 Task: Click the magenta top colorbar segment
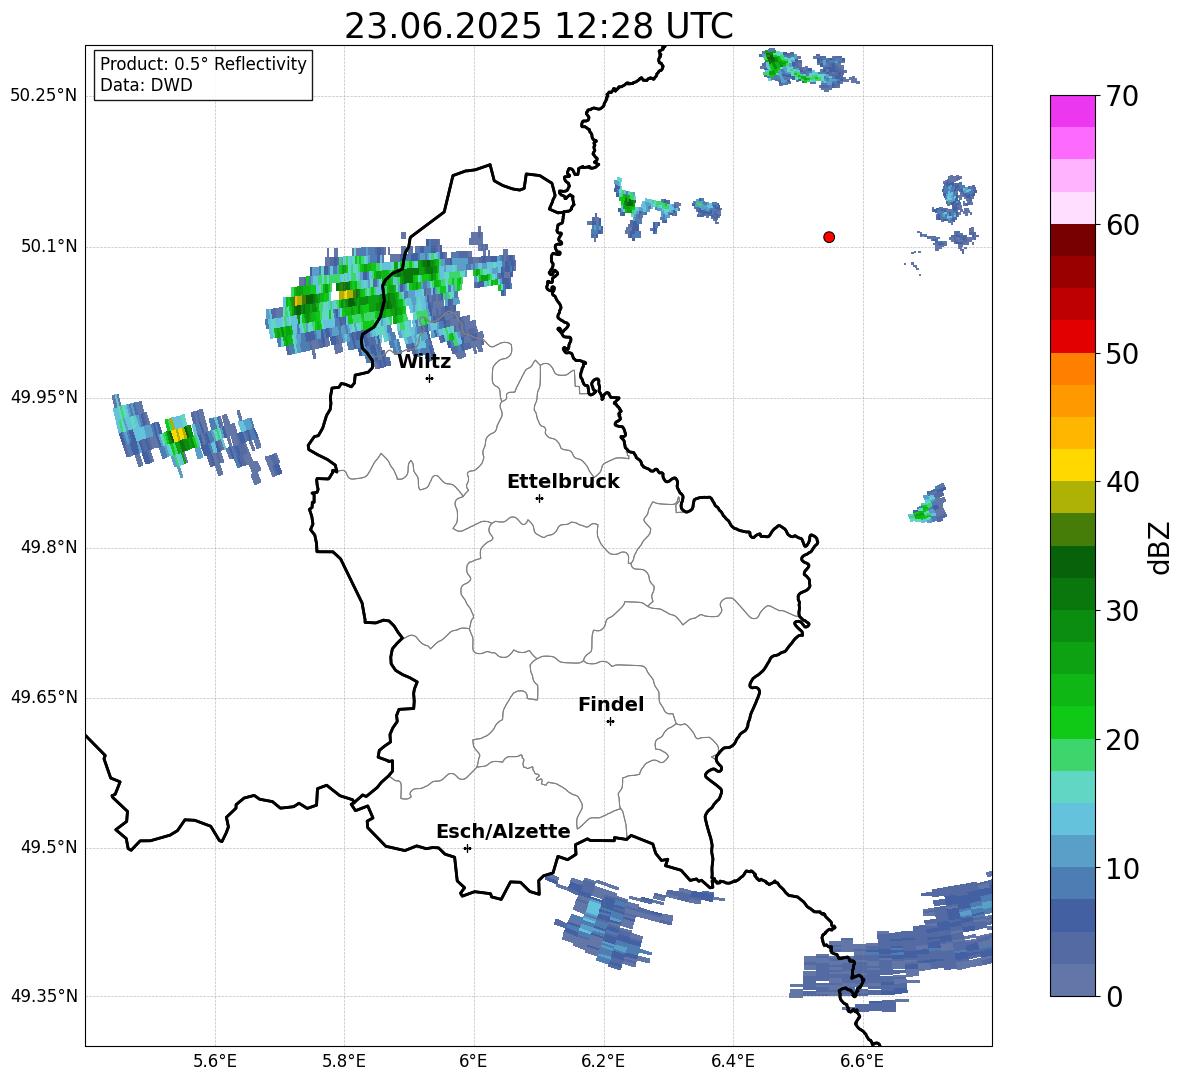pos(1072,111)
